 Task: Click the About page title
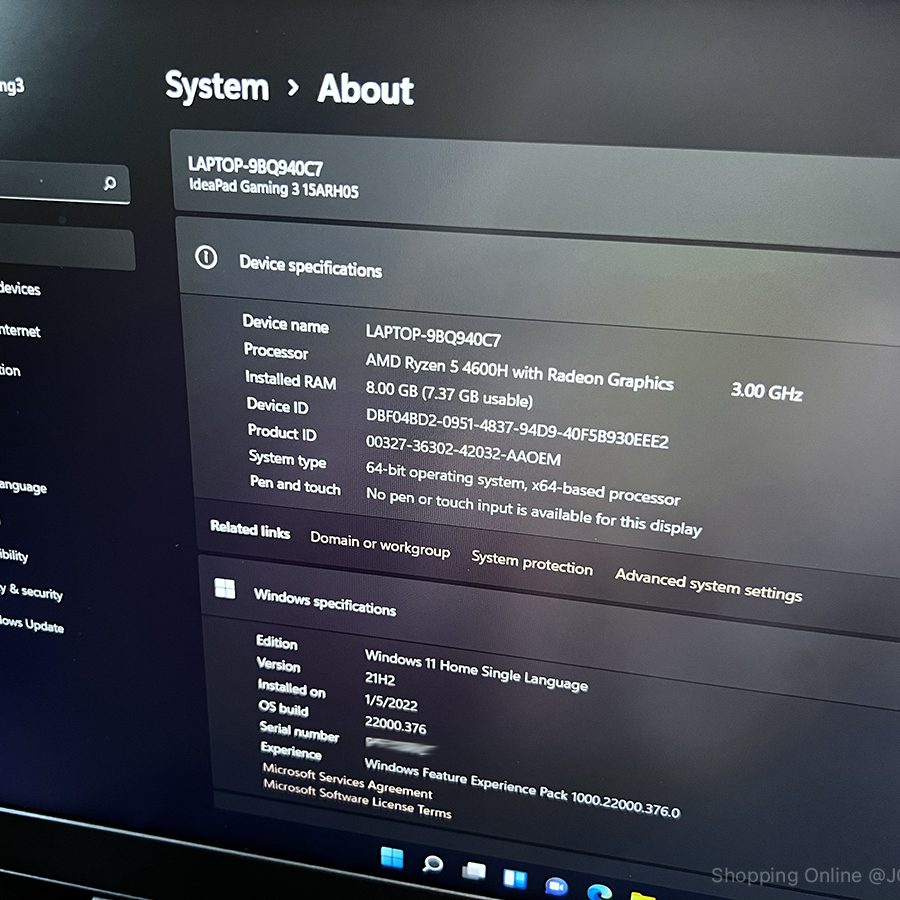click(366, 88)
